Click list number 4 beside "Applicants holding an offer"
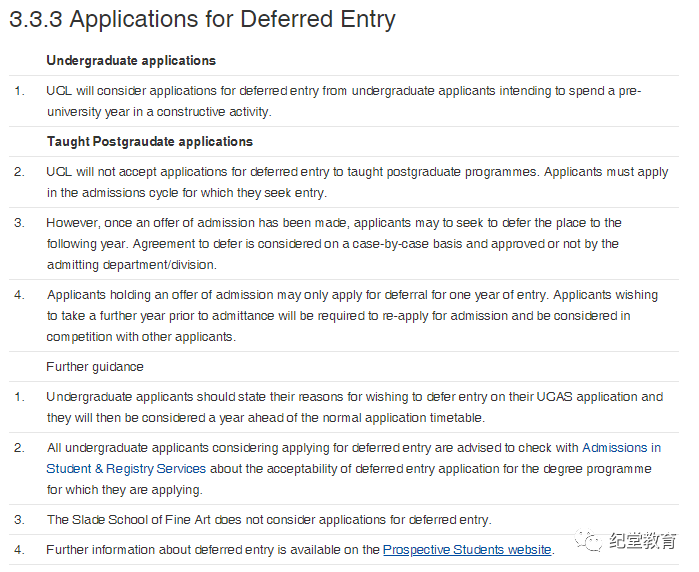This screenshot has width=699, height=572. point(19,295)
